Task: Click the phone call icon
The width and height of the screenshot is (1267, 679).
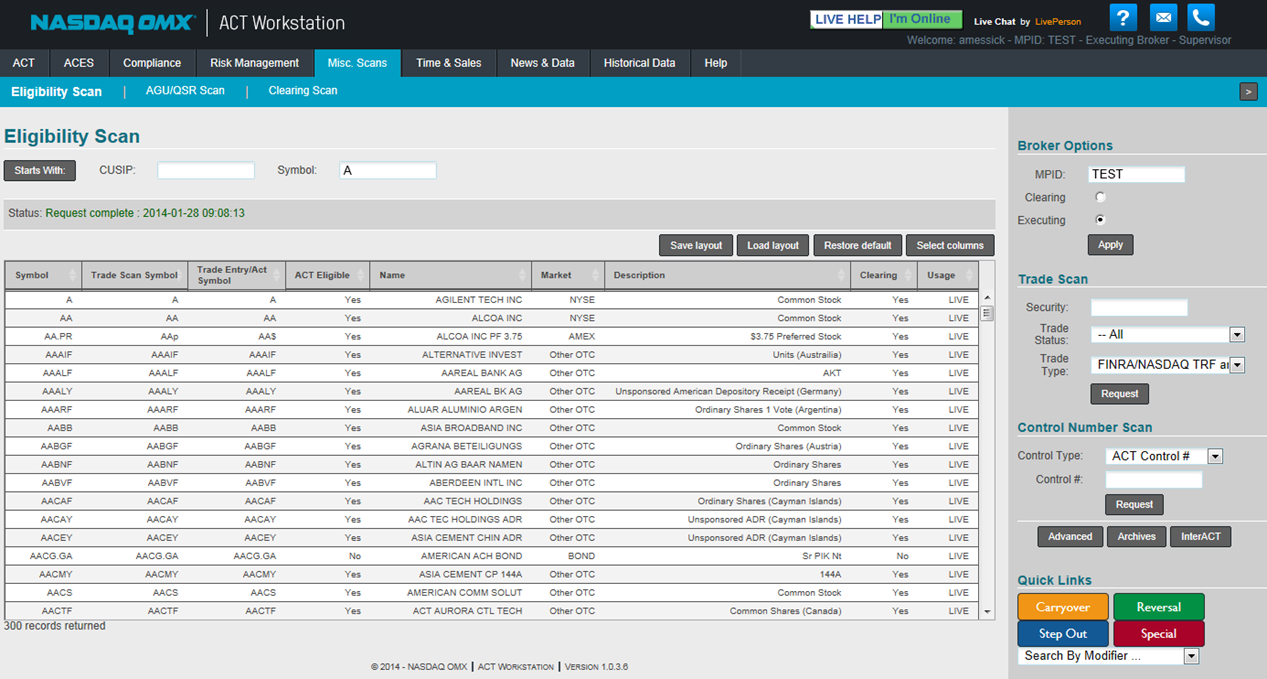Action: coord(1201,17)
